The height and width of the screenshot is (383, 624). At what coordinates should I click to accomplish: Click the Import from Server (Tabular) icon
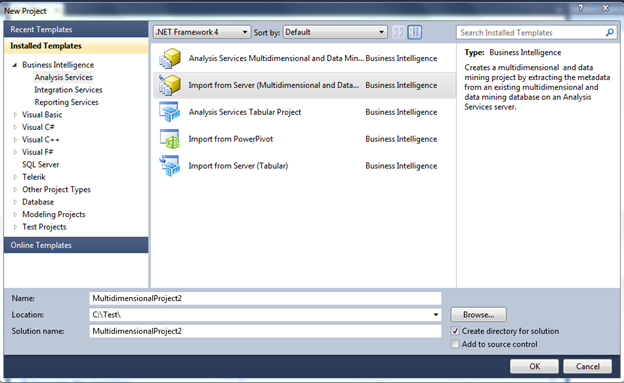click(170, 166)
